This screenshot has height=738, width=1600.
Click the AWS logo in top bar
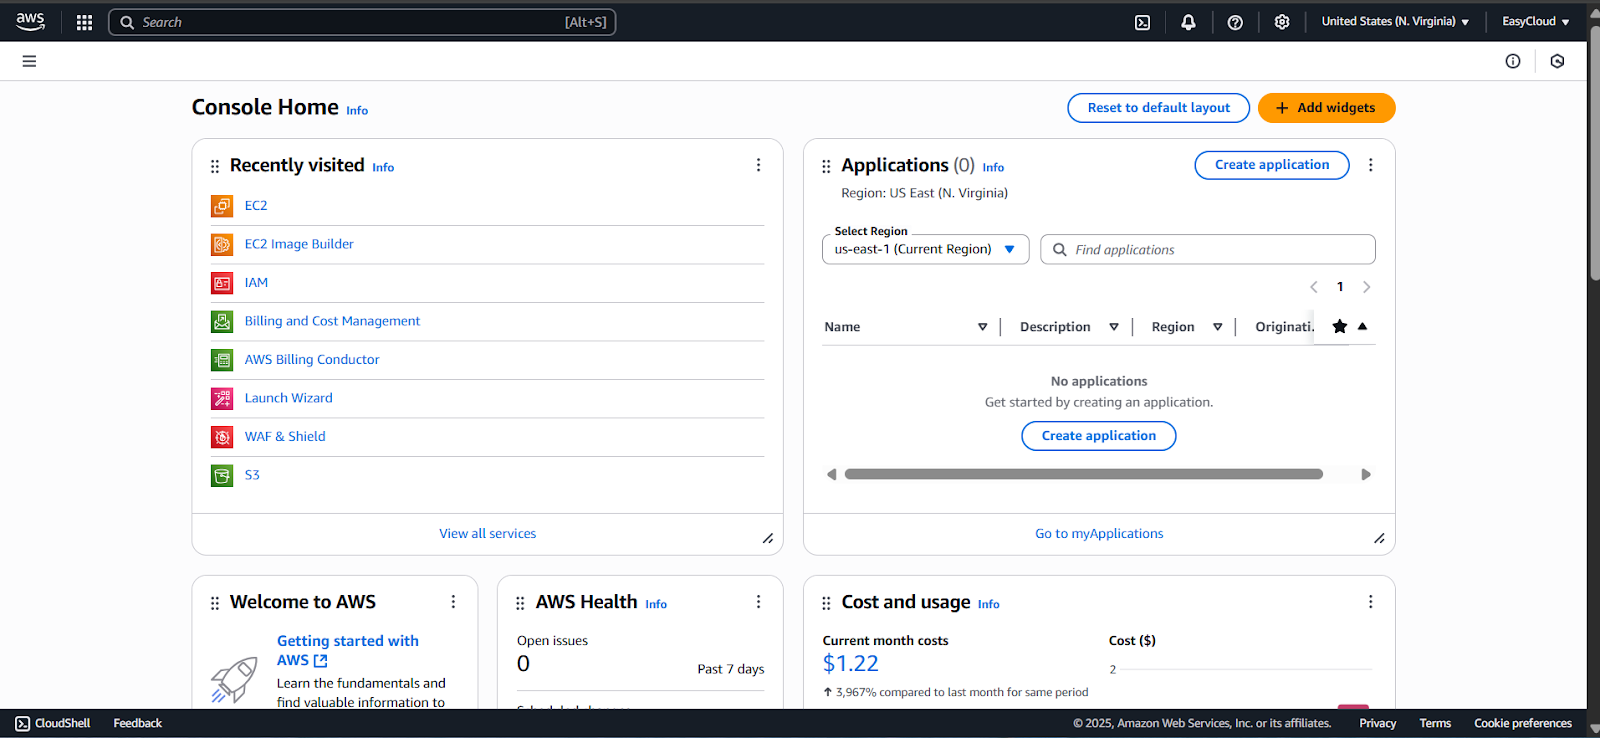[30, 21]
